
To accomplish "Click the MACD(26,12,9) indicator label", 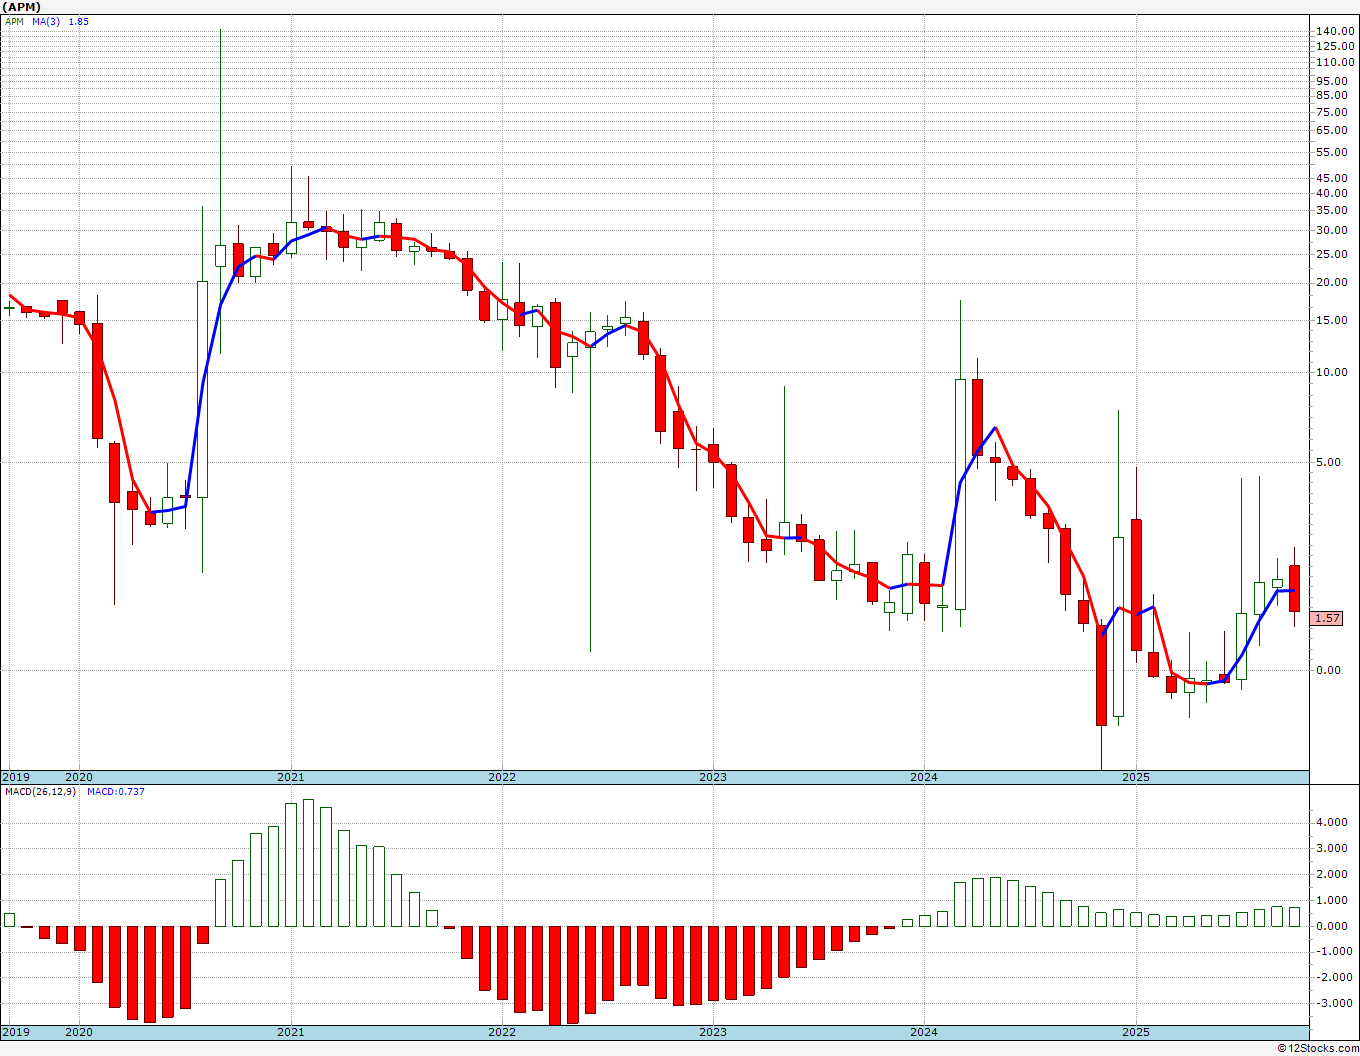I will 40,792.
